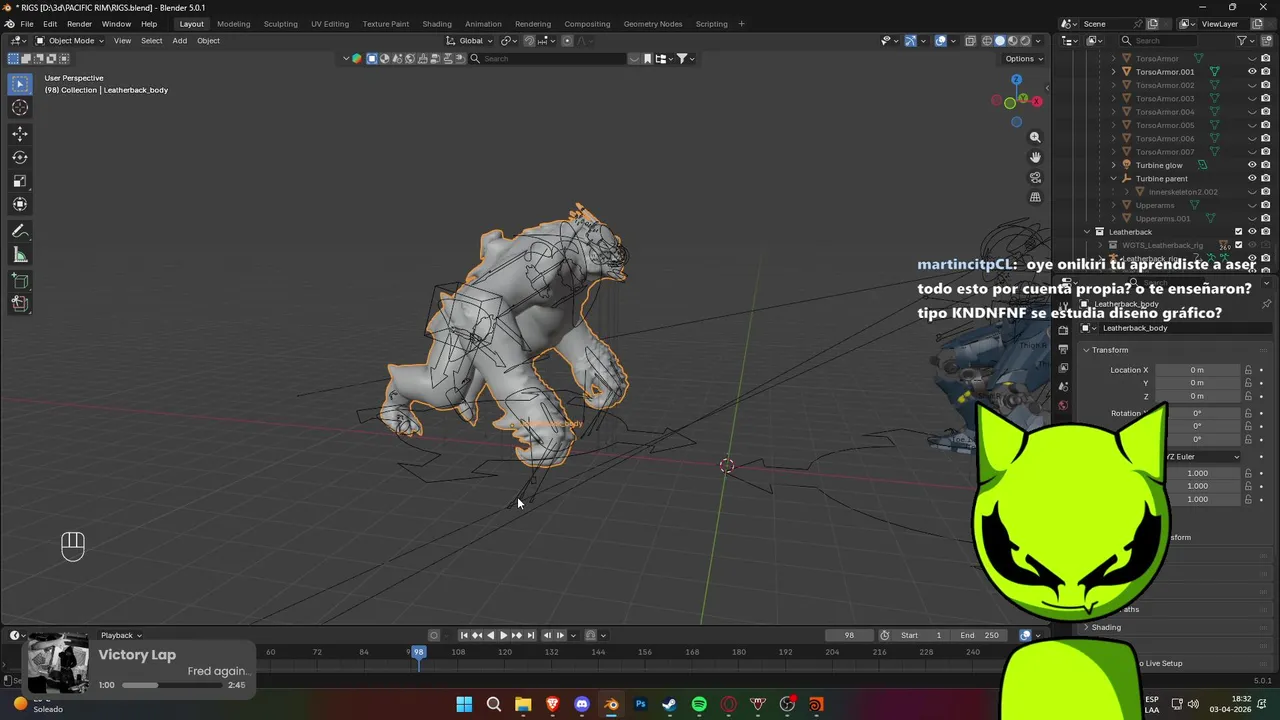Select the Annotate tool
The height and width of the screenshot is (720, 1280).
point(20,231)
